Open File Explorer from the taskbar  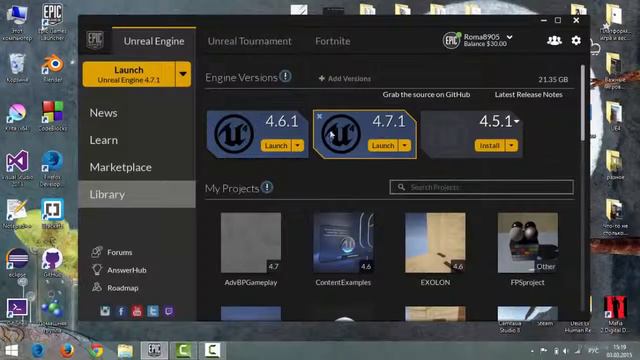pos(125,351)
